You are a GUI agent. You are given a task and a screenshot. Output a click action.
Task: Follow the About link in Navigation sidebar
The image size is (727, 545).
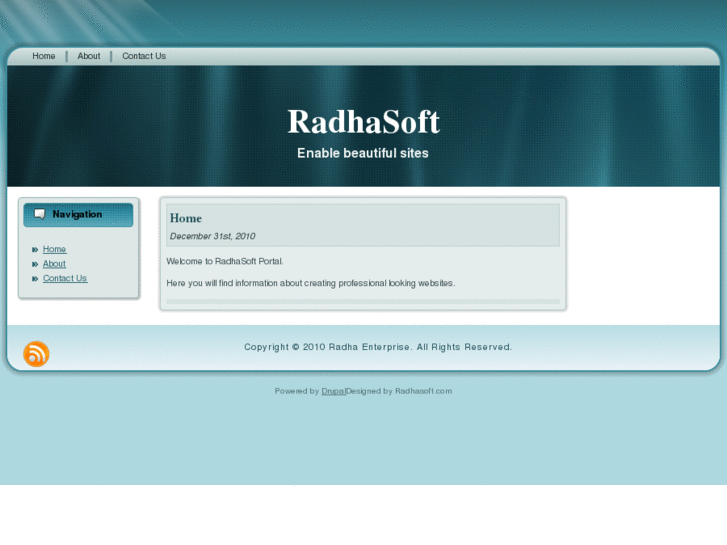click(54, 263)
